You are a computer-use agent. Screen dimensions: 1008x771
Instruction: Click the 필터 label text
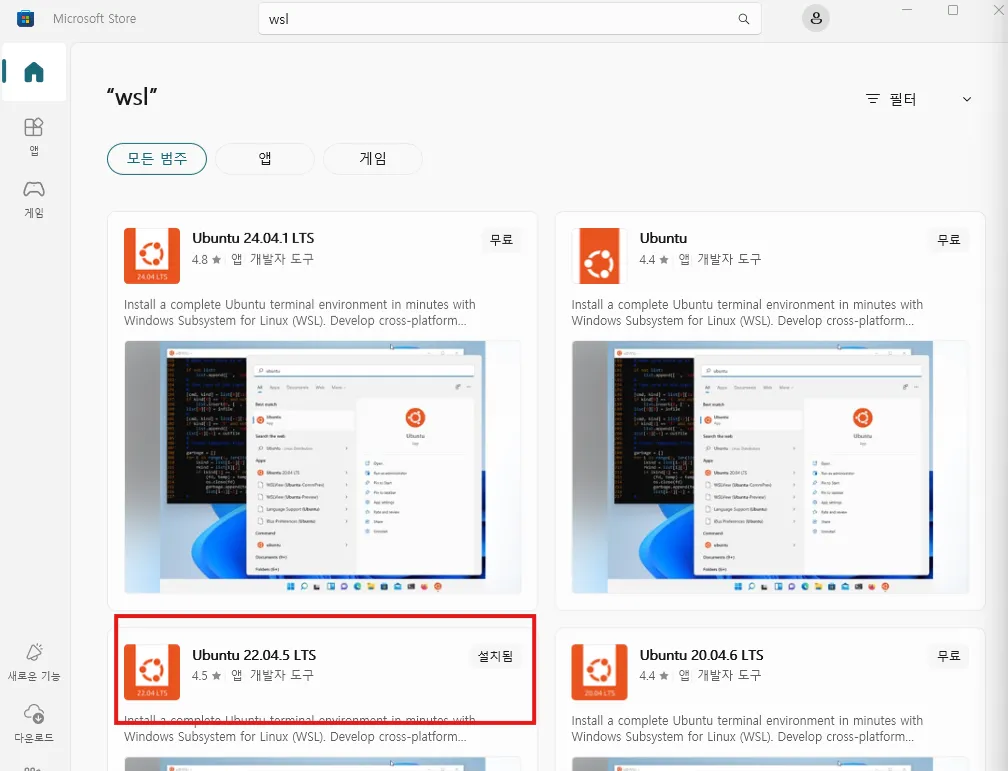903,99
